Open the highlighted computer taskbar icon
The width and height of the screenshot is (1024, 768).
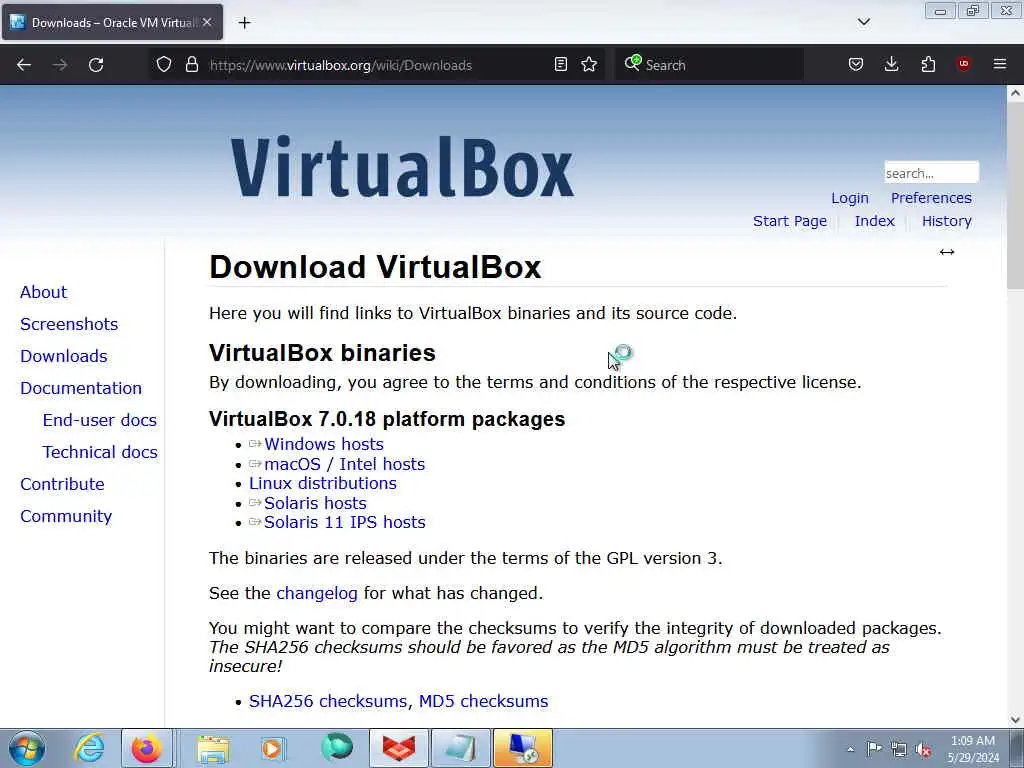523,748
